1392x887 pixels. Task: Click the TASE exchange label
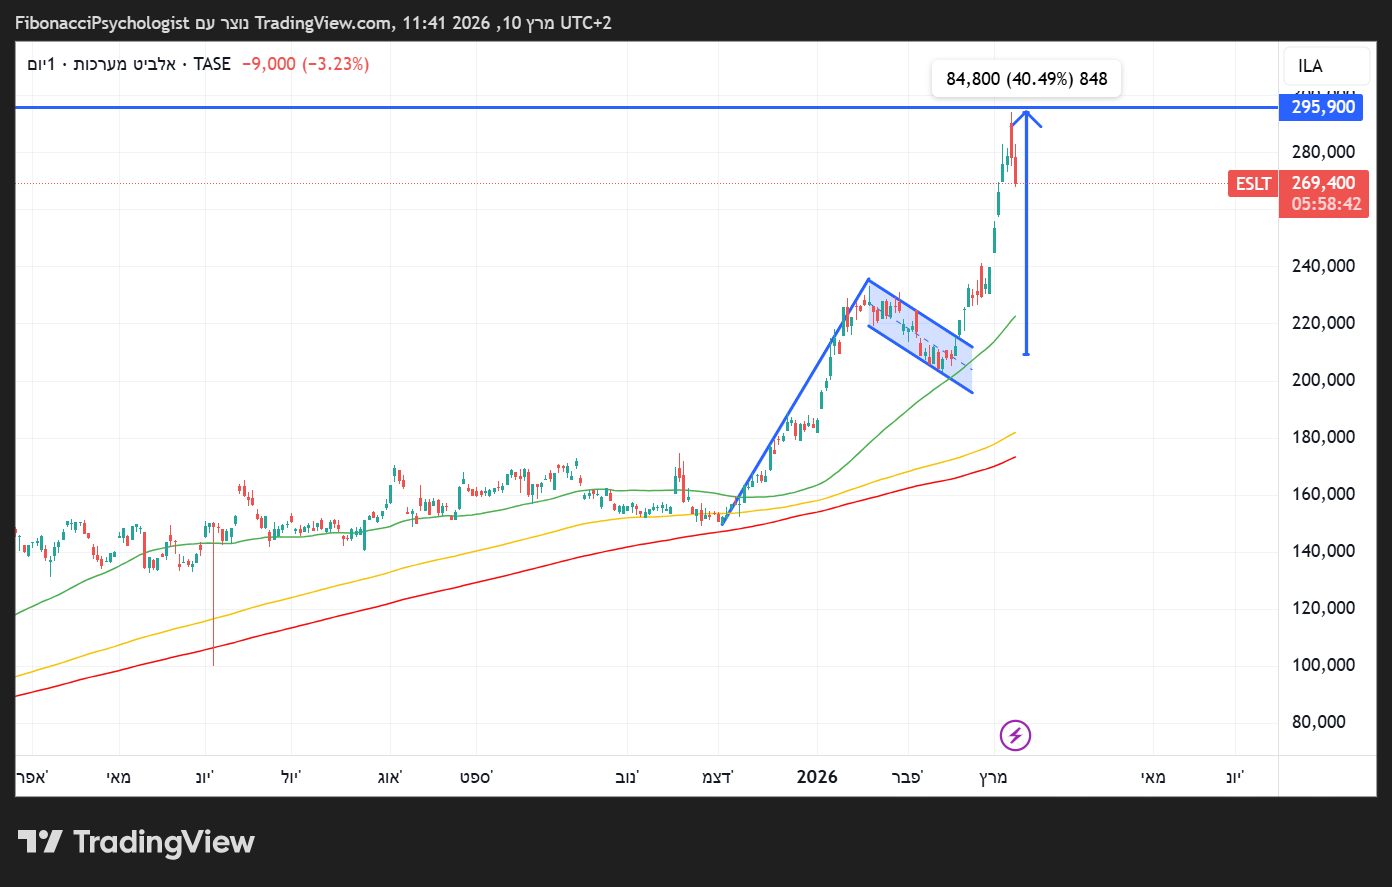(x=212, y=64)
